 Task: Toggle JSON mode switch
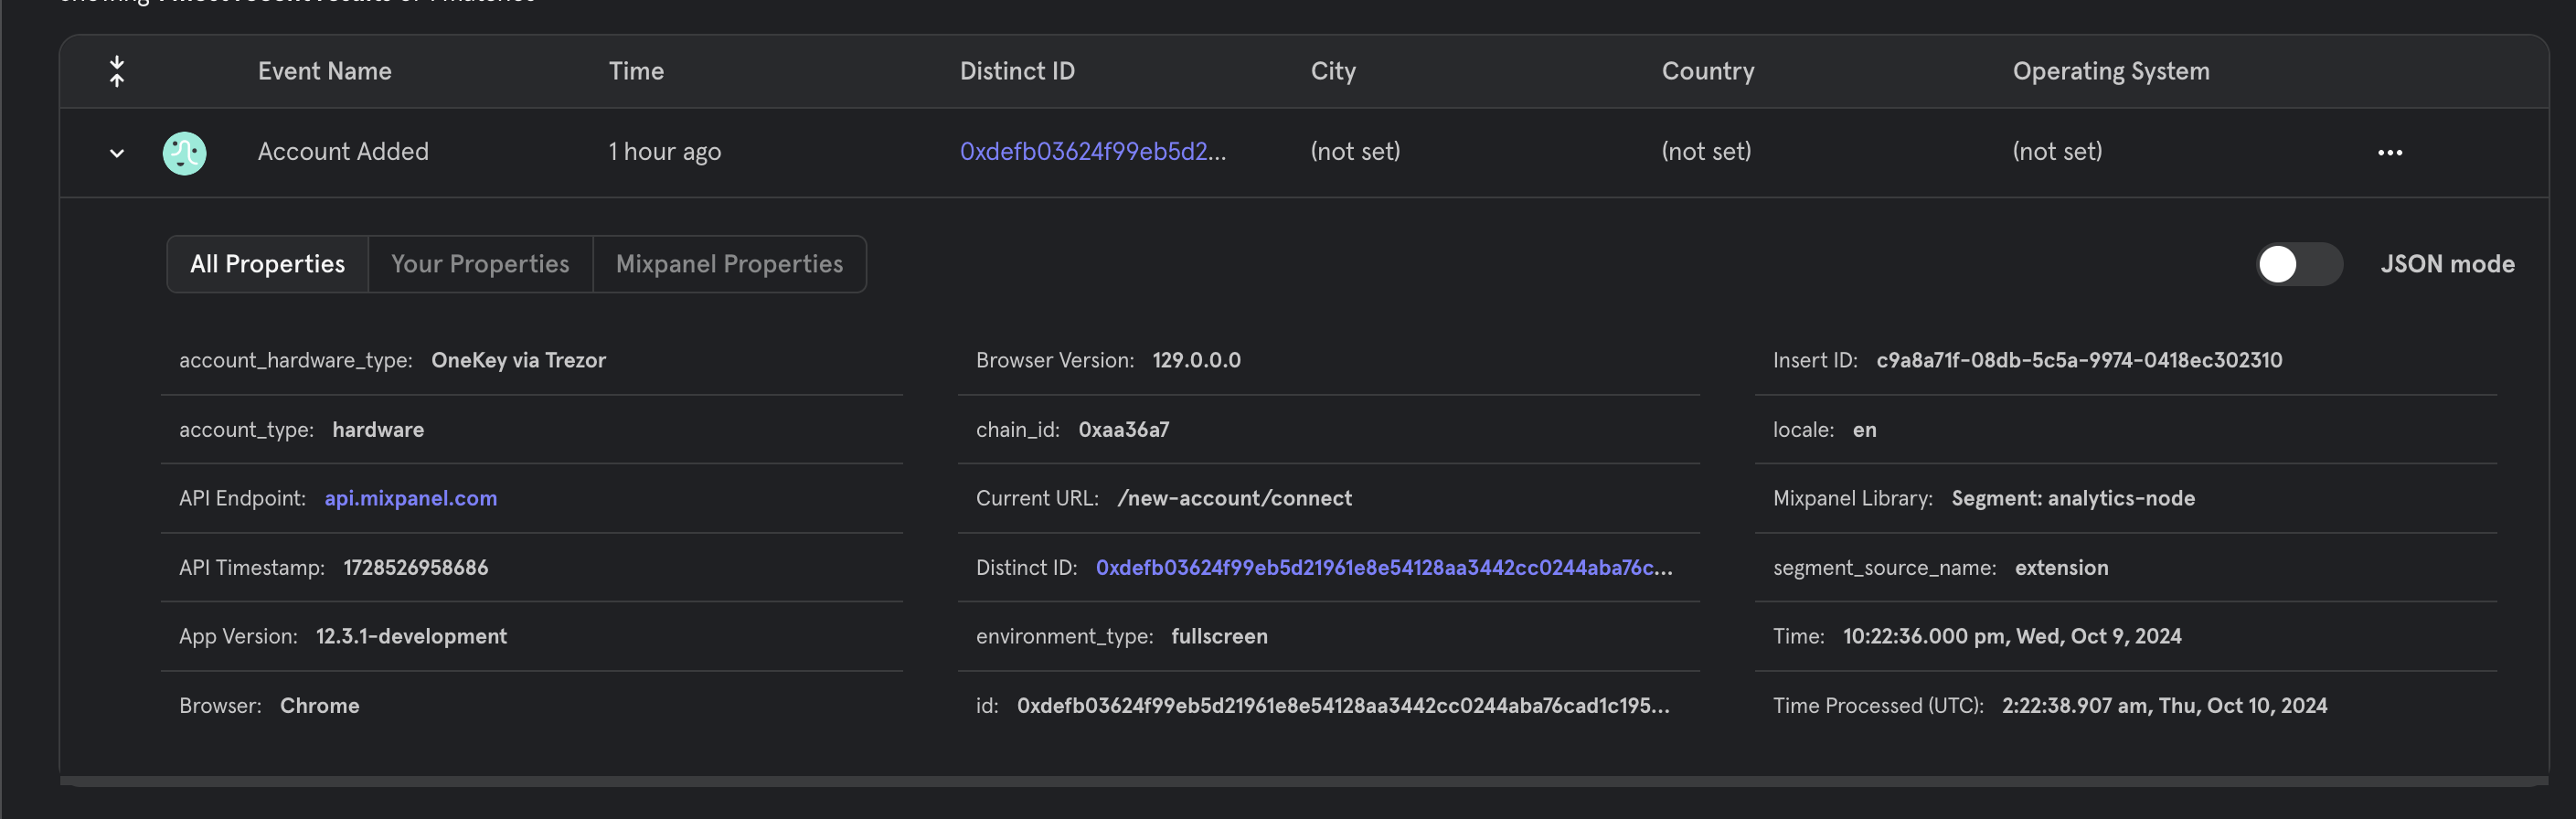pos(2298,264)
